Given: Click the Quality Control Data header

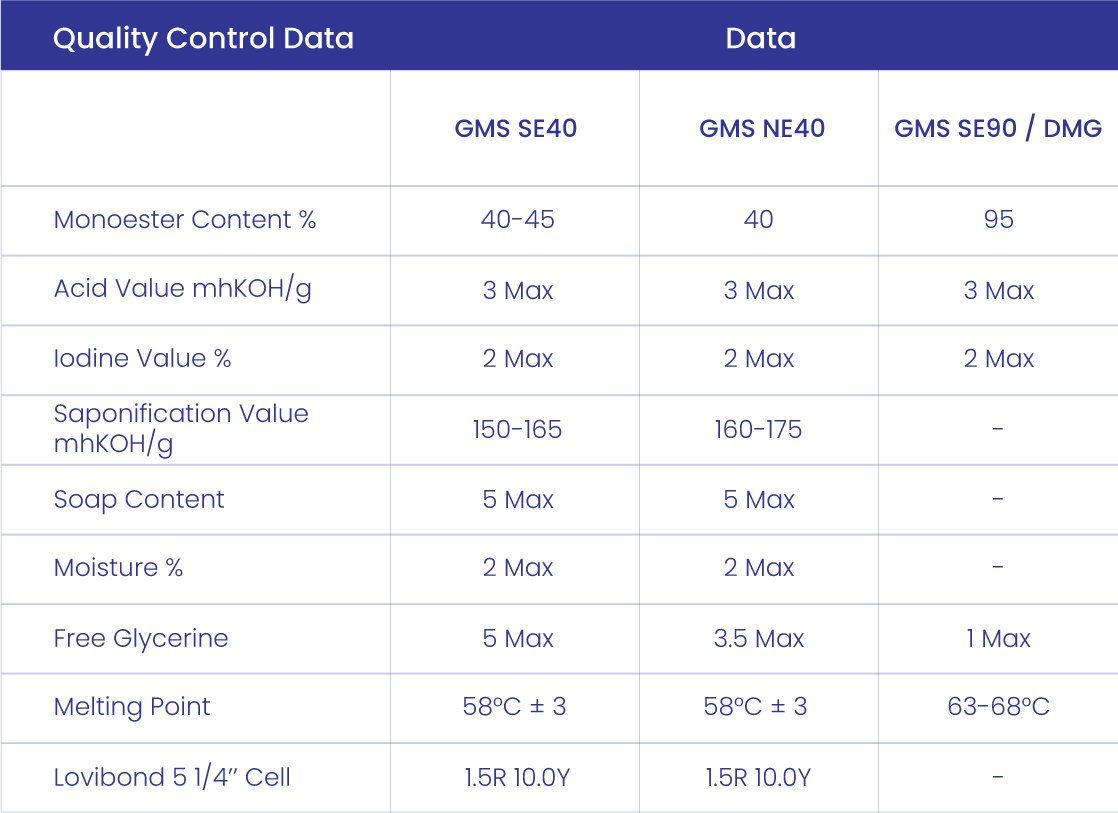Looking at the screenshot, I should coord(203,39).
